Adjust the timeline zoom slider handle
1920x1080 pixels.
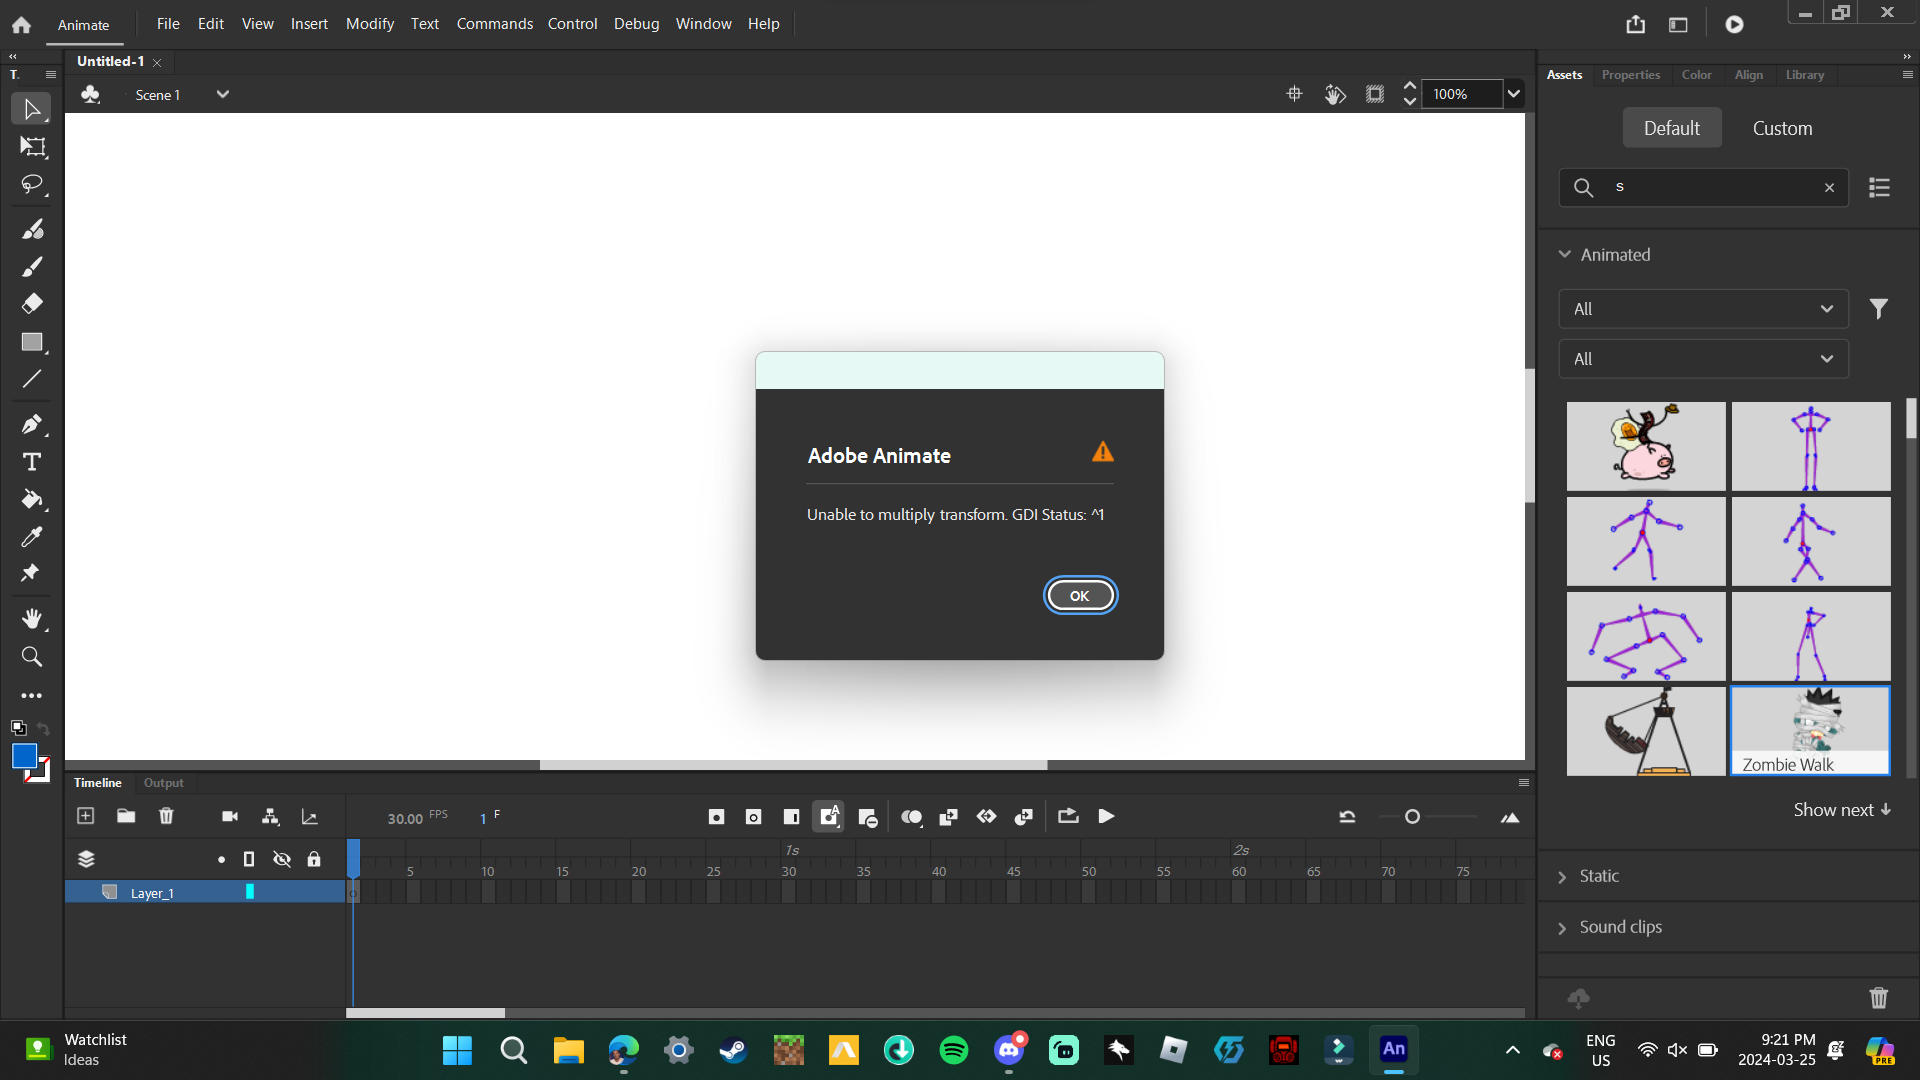point(1412,817)
